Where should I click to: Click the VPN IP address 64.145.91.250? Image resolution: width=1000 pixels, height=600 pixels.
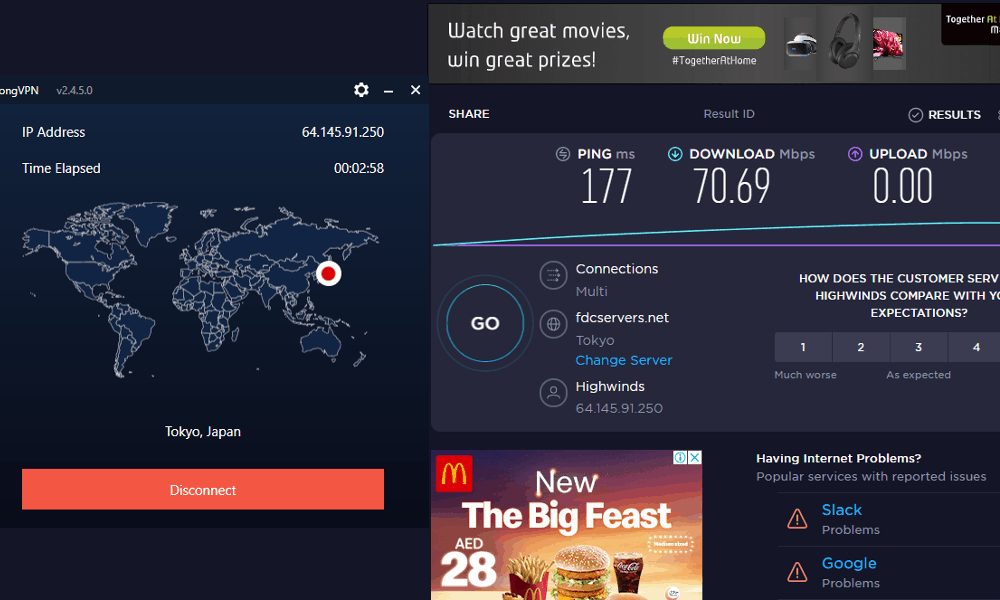(342, 132)
